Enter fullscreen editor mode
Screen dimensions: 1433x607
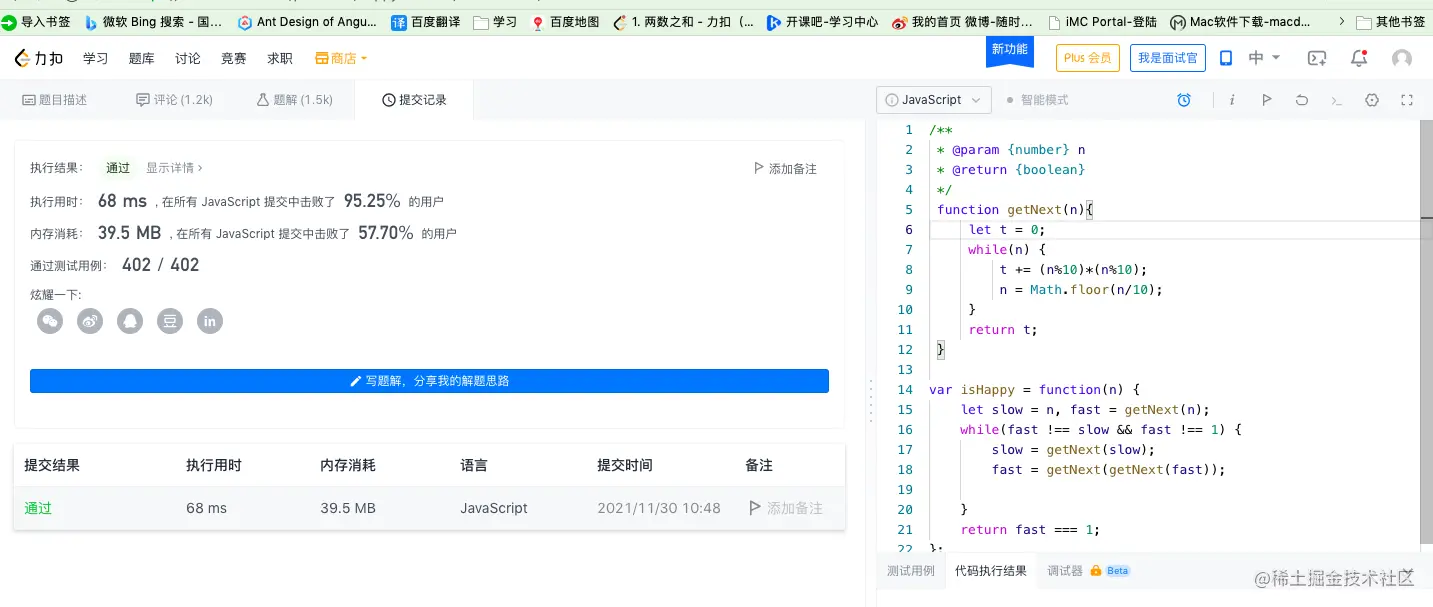(x=1407, y=100)
